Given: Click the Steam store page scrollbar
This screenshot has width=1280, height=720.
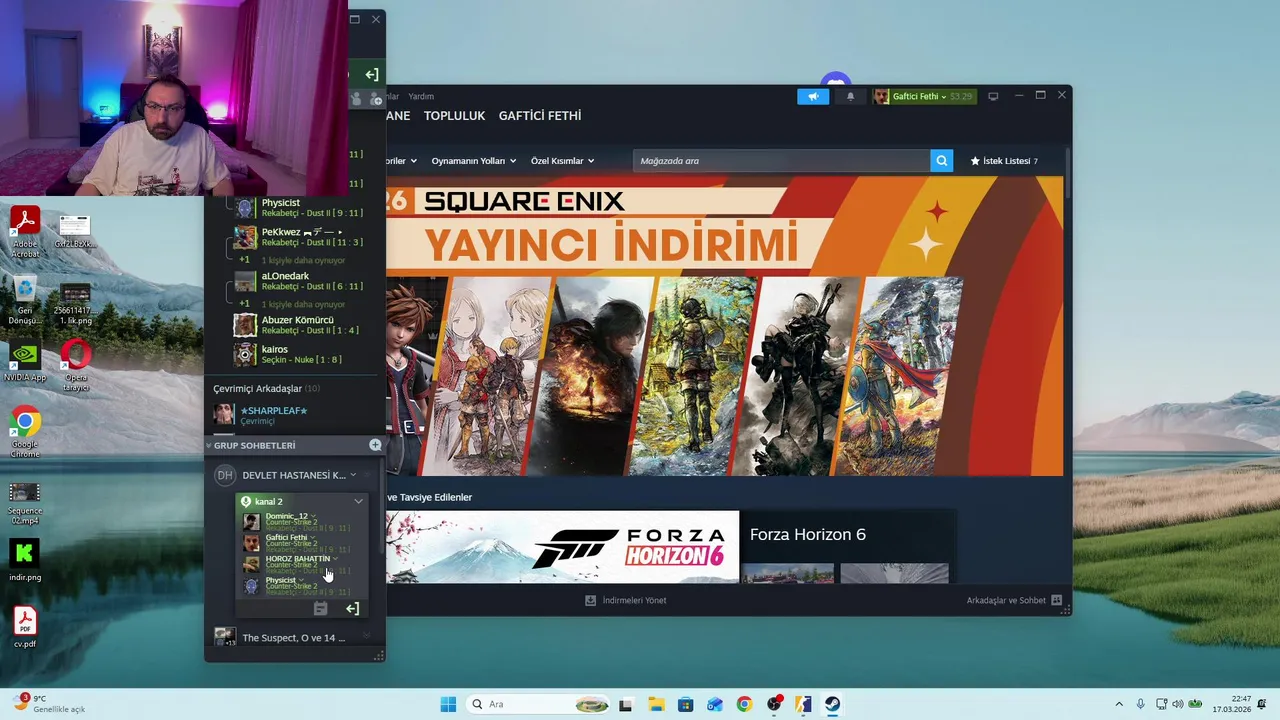Looking at the screenshot, I should tap(1067, 175).
